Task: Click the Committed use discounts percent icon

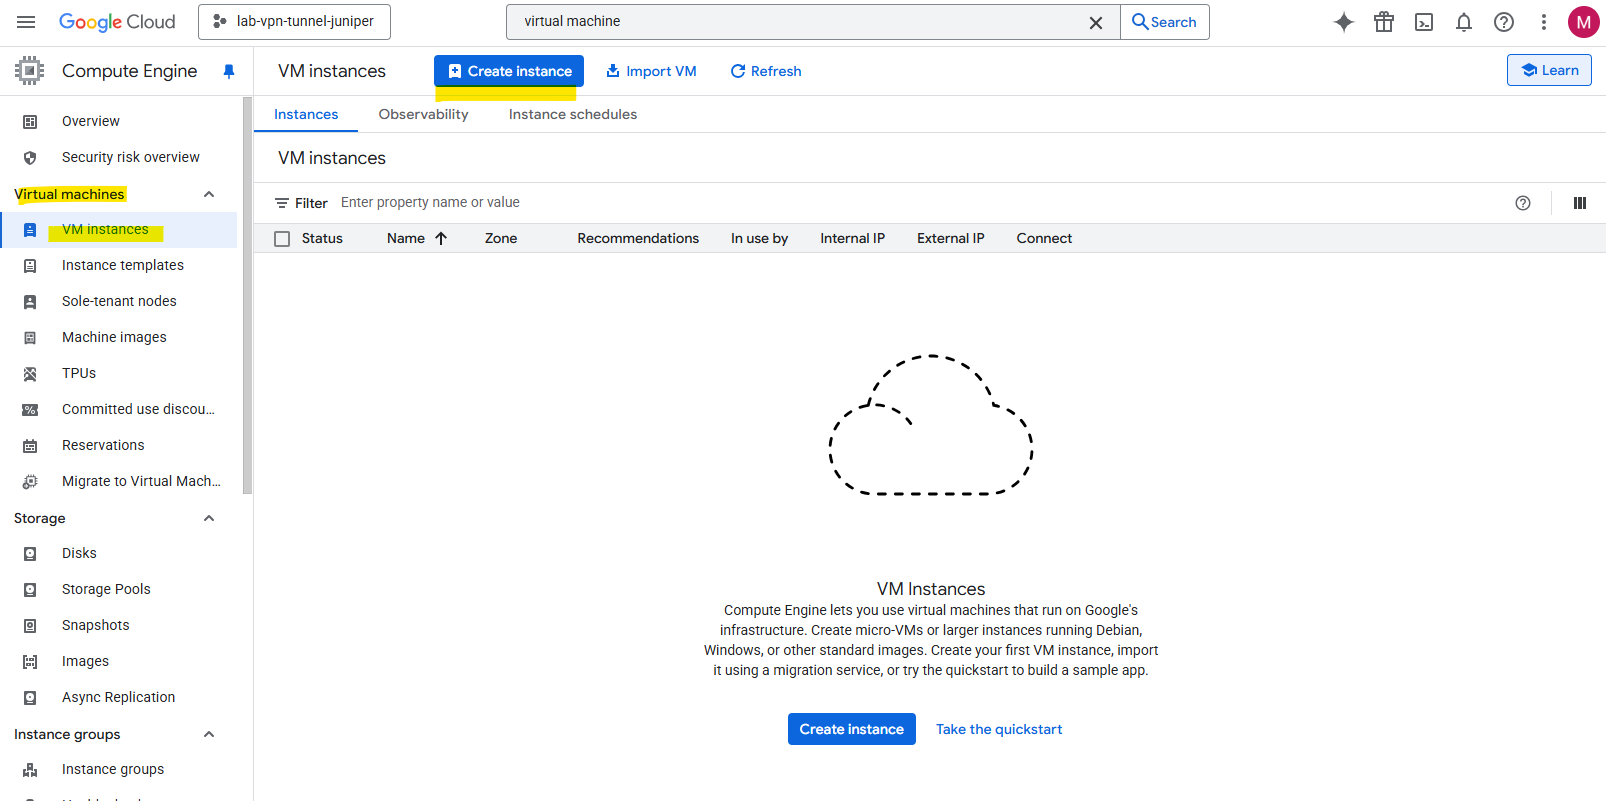Action: (30, 409)
